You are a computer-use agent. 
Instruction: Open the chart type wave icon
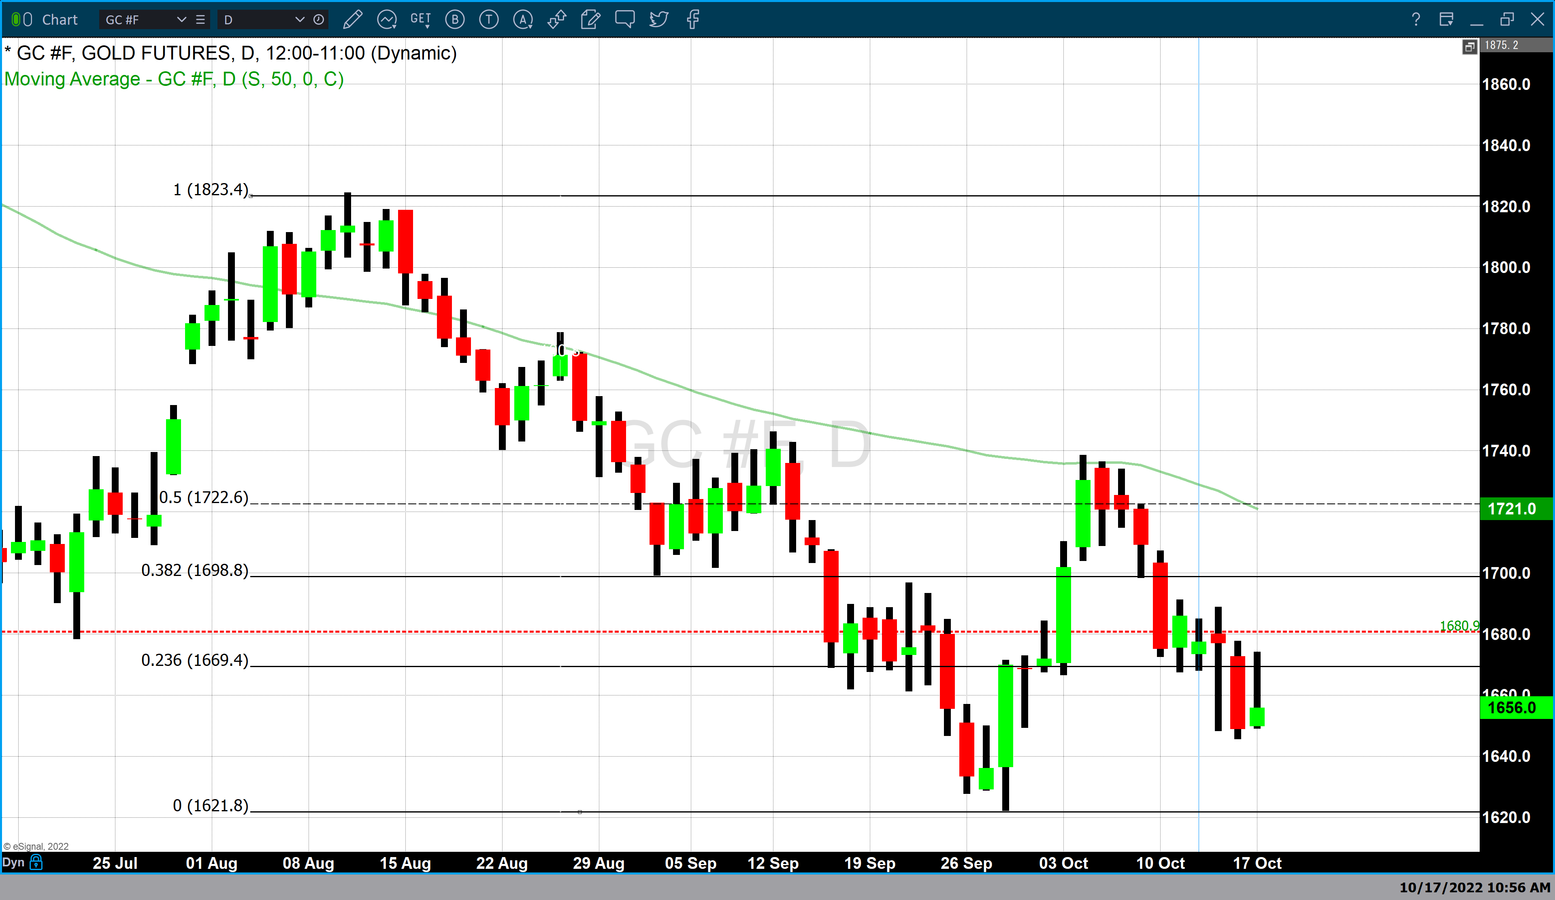point(387,19)
